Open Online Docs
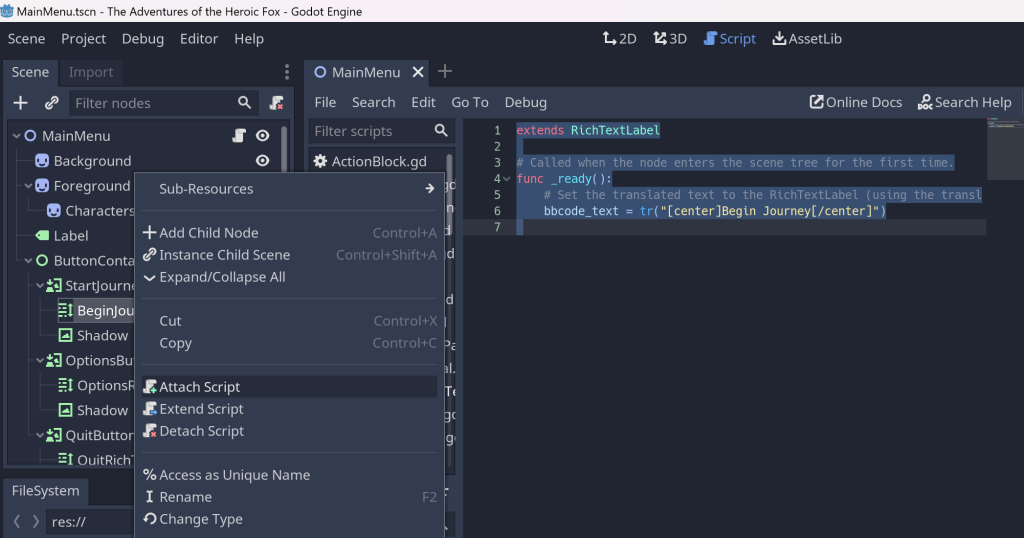Image resolution: width=1024 pixels, height=538 pixels. point(856,102)
